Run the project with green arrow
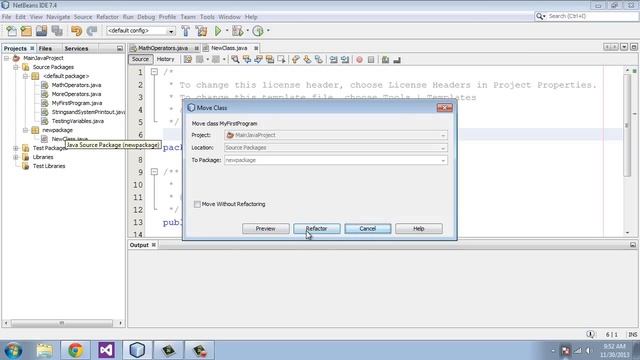 [x=218, y=31]
